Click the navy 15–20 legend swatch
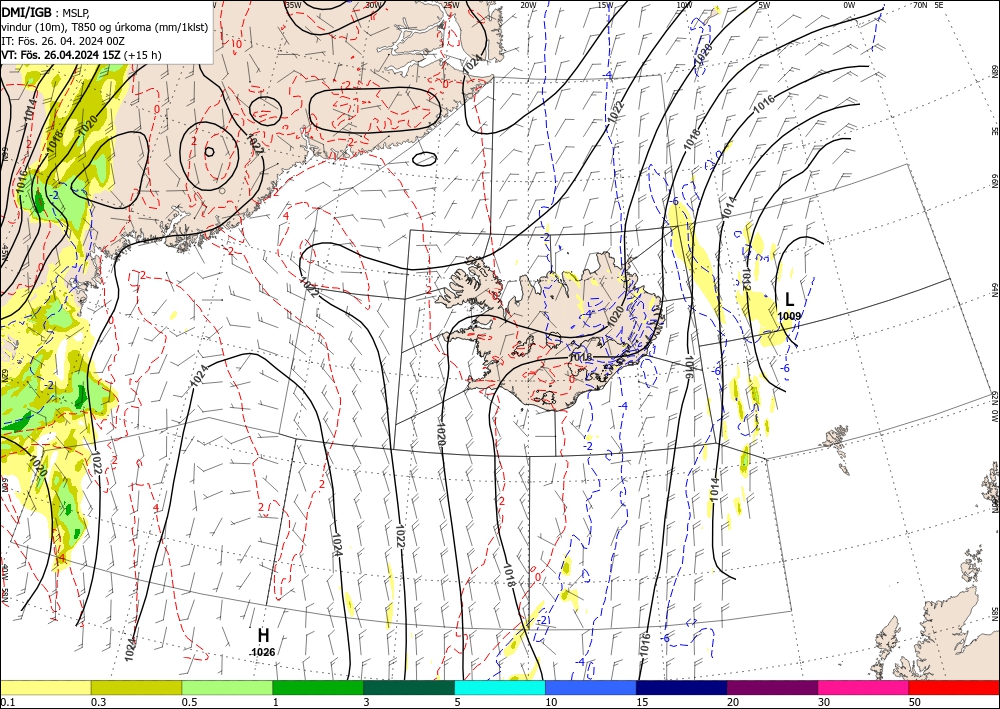The image size is (1000, 709). pyautogui.click(x=682, y=687)
